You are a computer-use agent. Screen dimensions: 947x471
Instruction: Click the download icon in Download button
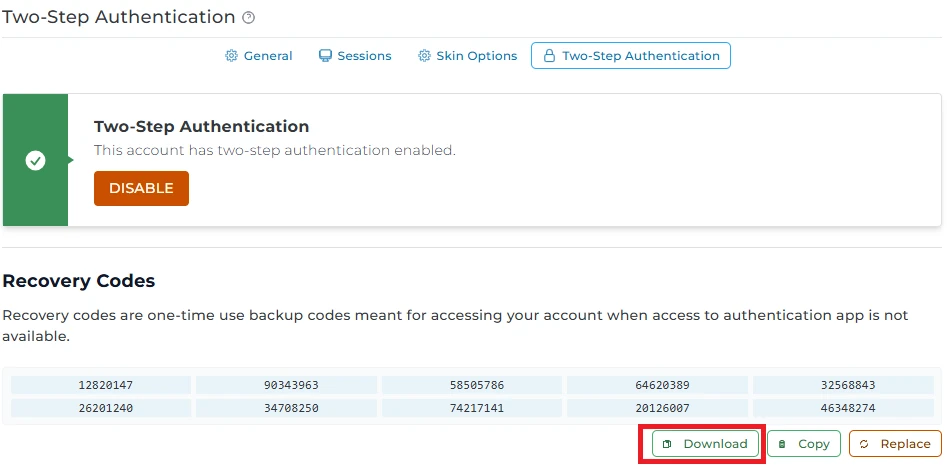pyautogui.click(x=668, y=444)
